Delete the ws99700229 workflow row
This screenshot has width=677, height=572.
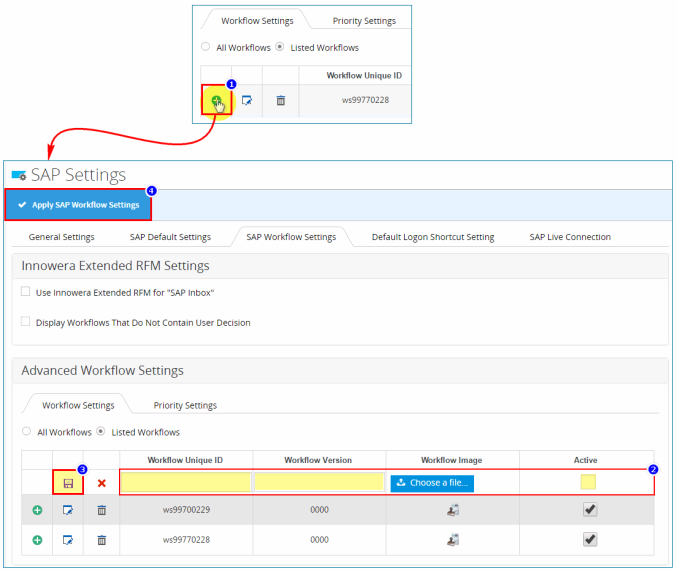pyautogui.click(x=101, y=510)
